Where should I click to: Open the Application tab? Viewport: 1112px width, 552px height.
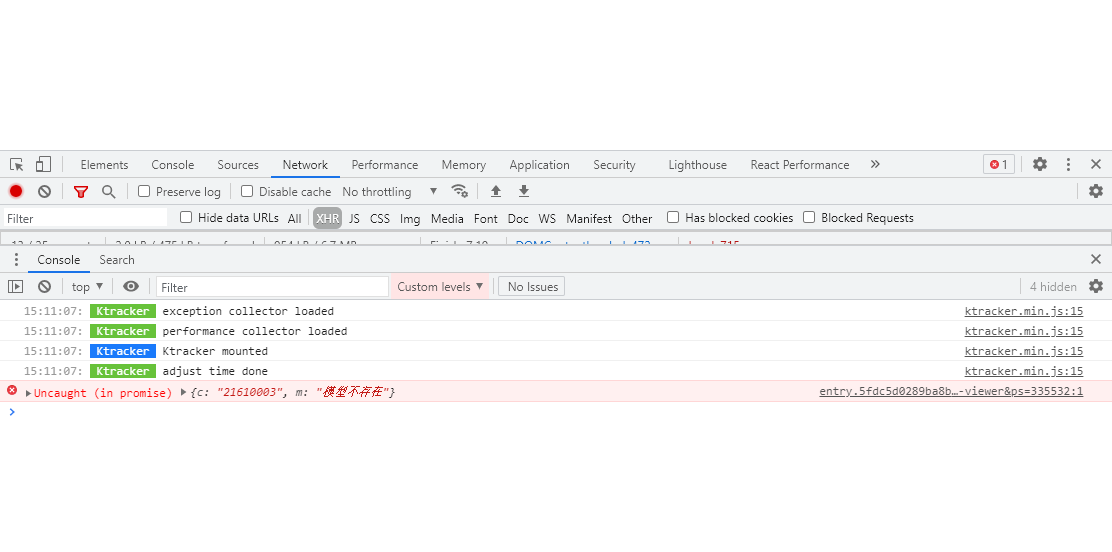pyautogui.click(x=539, y=165)
